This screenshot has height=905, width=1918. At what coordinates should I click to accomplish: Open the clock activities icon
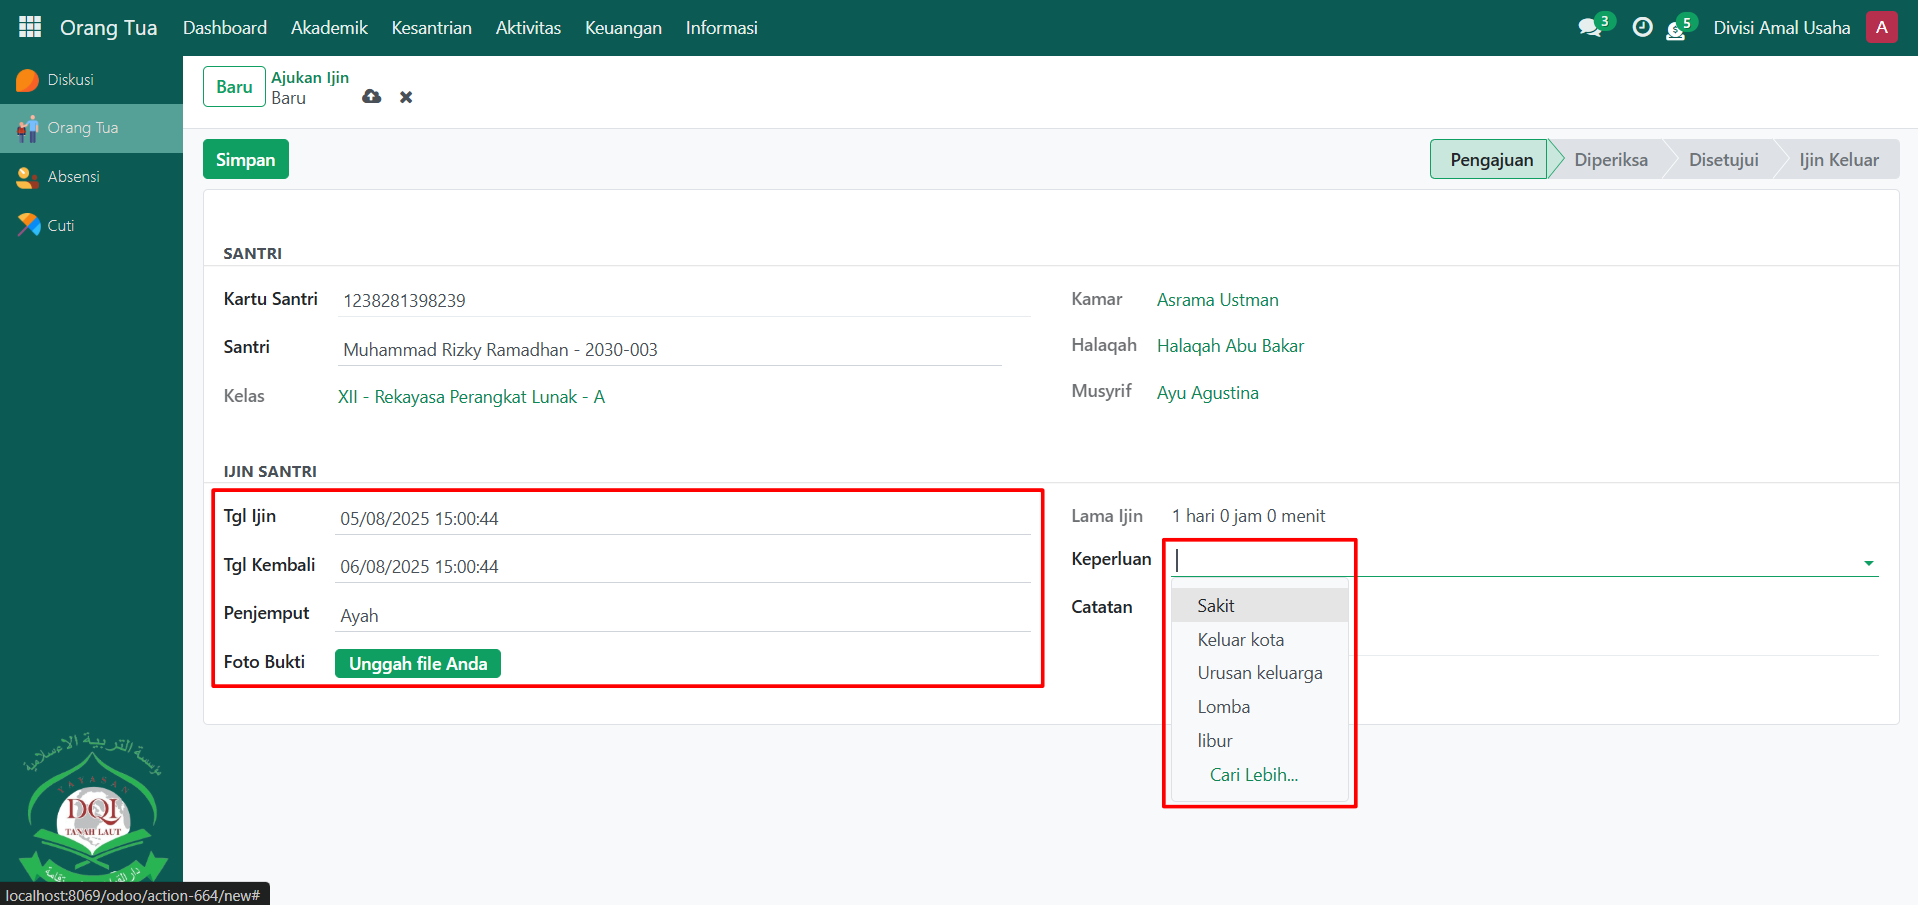[x=1642, y=28]
